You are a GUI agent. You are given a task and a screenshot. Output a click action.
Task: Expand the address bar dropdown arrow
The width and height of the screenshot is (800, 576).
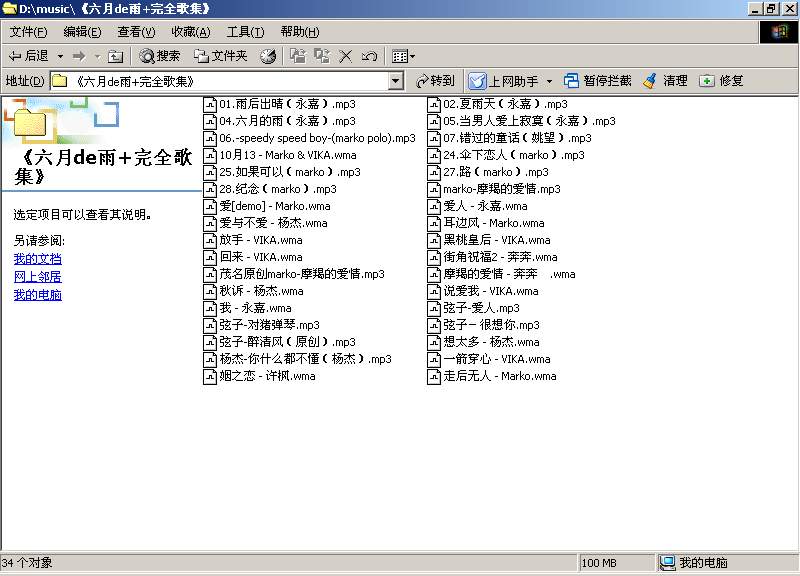395,81
